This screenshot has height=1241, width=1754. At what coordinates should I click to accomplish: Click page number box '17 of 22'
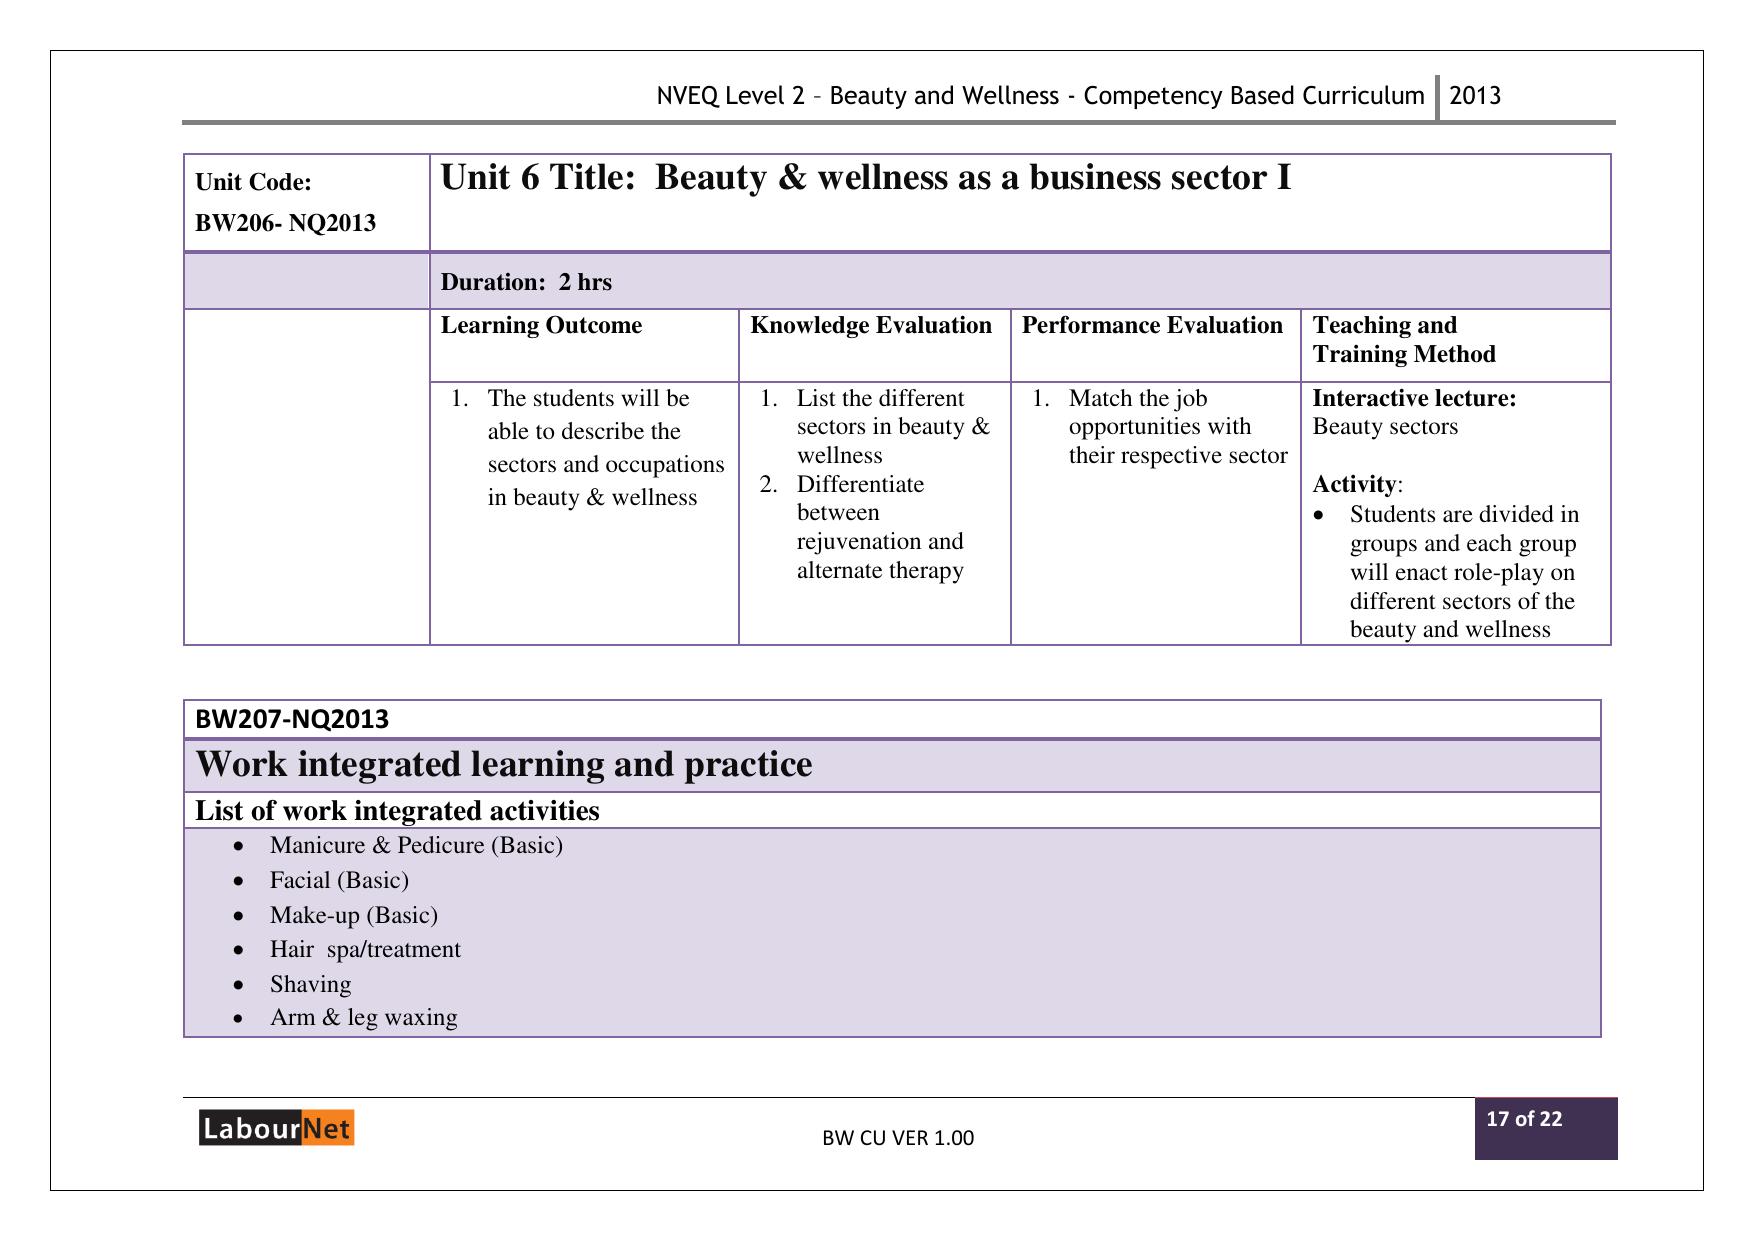point(1546,1129)
